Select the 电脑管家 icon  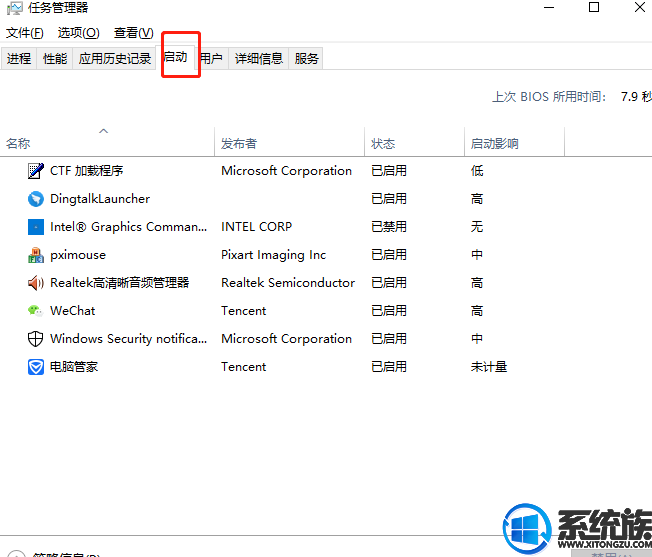pyautogui.click(x=36, y=367)
